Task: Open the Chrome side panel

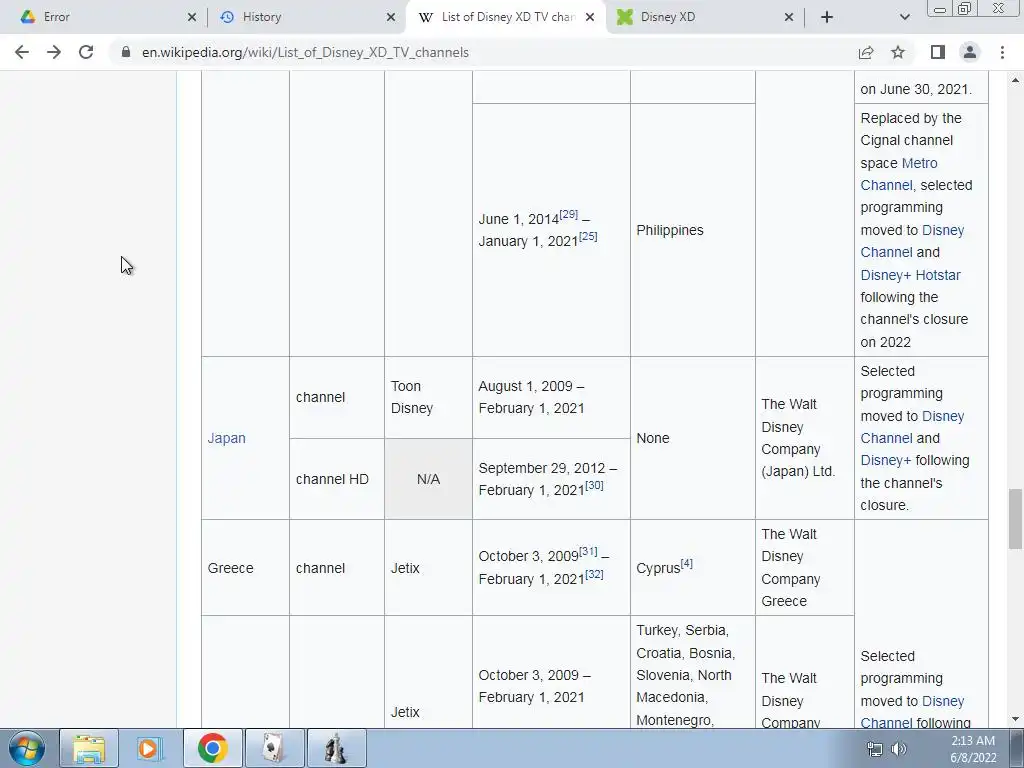Action: [938, 52]
